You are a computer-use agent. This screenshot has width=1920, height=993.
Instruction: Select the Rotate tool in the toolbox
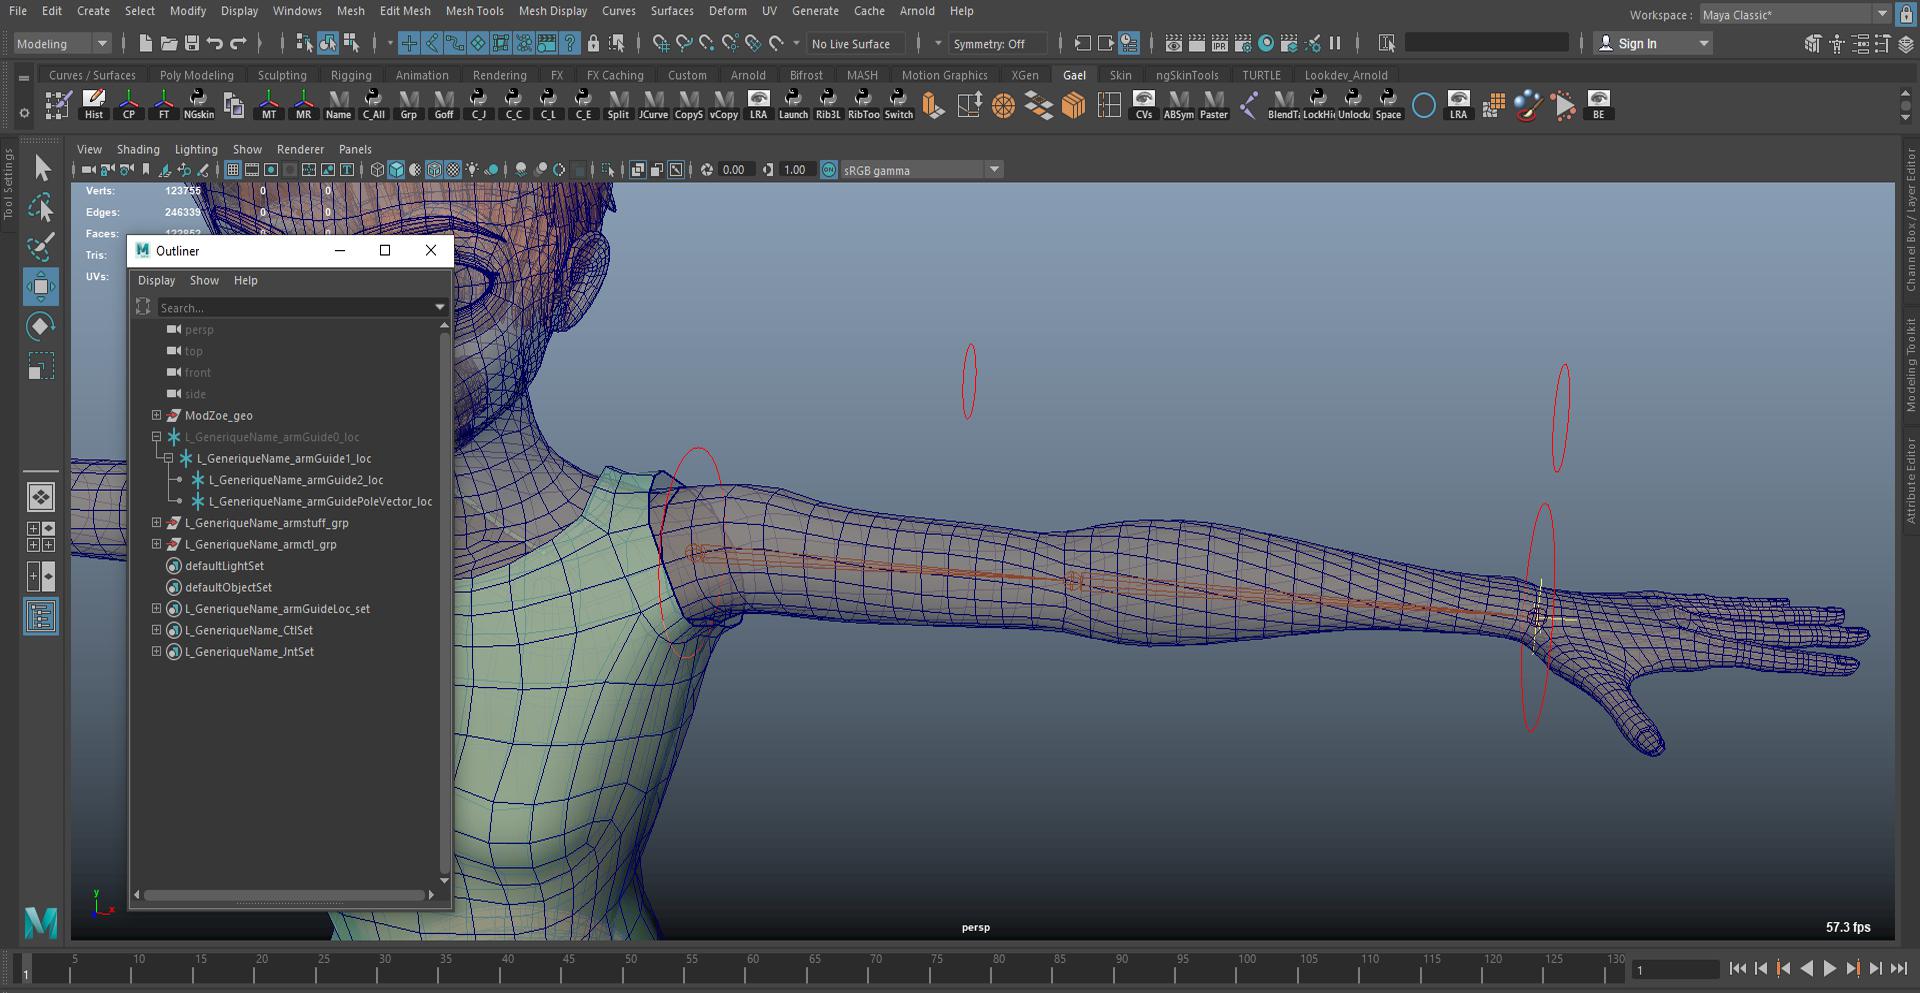tap(40, 326)
